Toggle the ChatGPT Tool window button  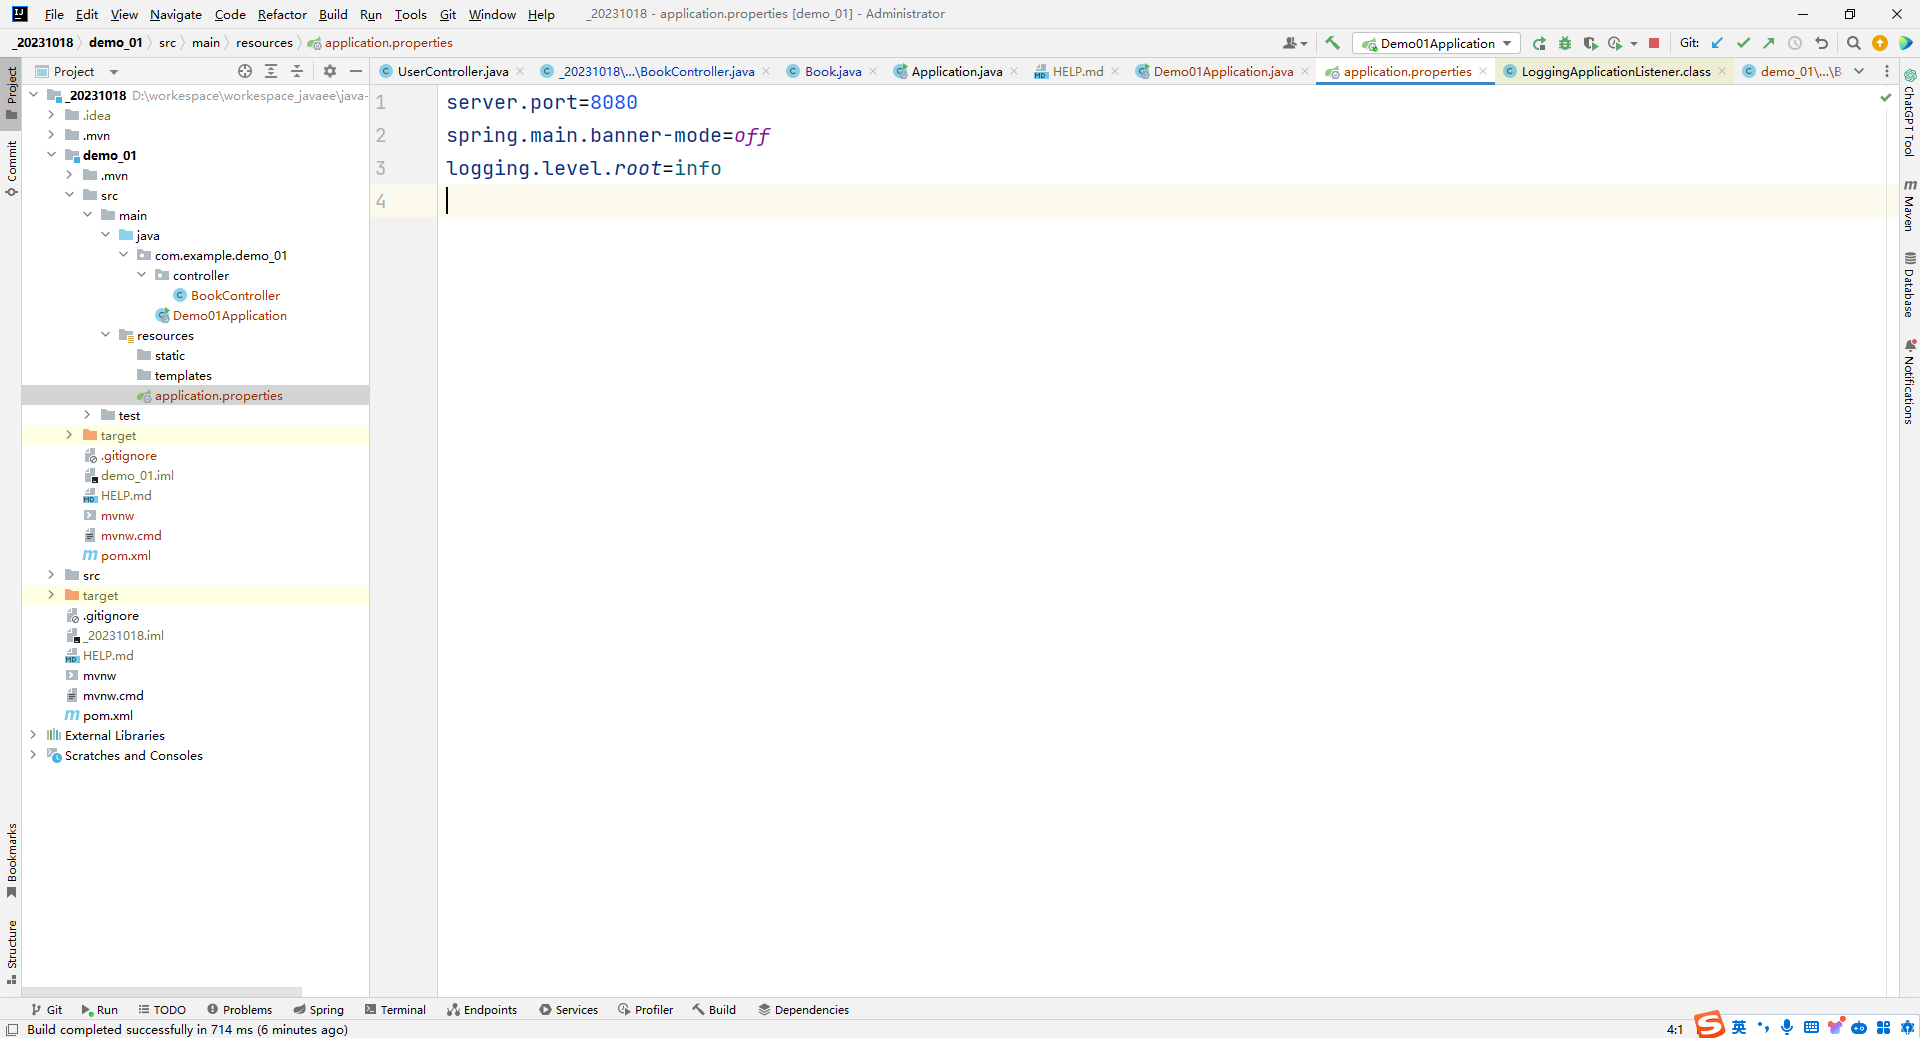pyautogui.click(x=1909, y=113)
